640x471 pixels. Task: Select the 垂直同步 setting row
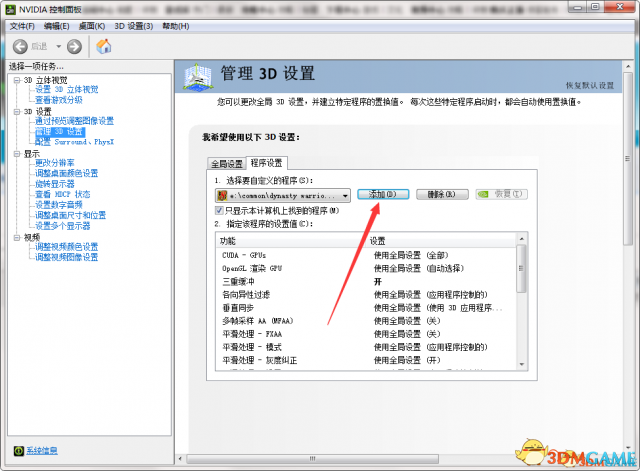(366, 308)
